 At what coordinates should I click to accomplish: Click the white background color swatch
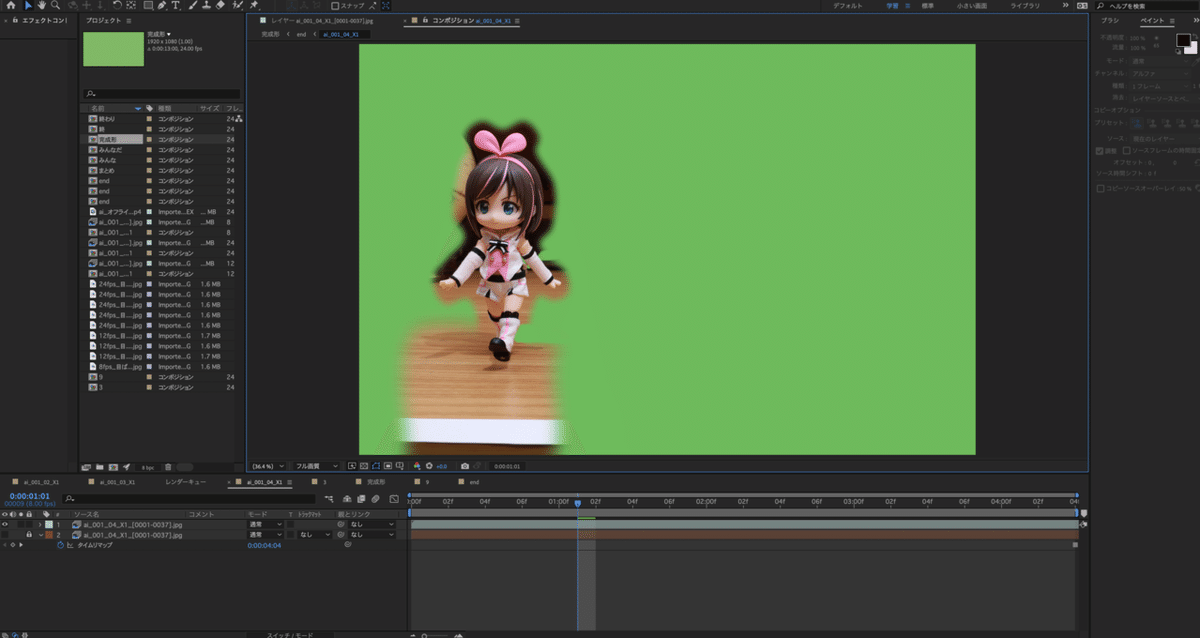click(1192, 48)
